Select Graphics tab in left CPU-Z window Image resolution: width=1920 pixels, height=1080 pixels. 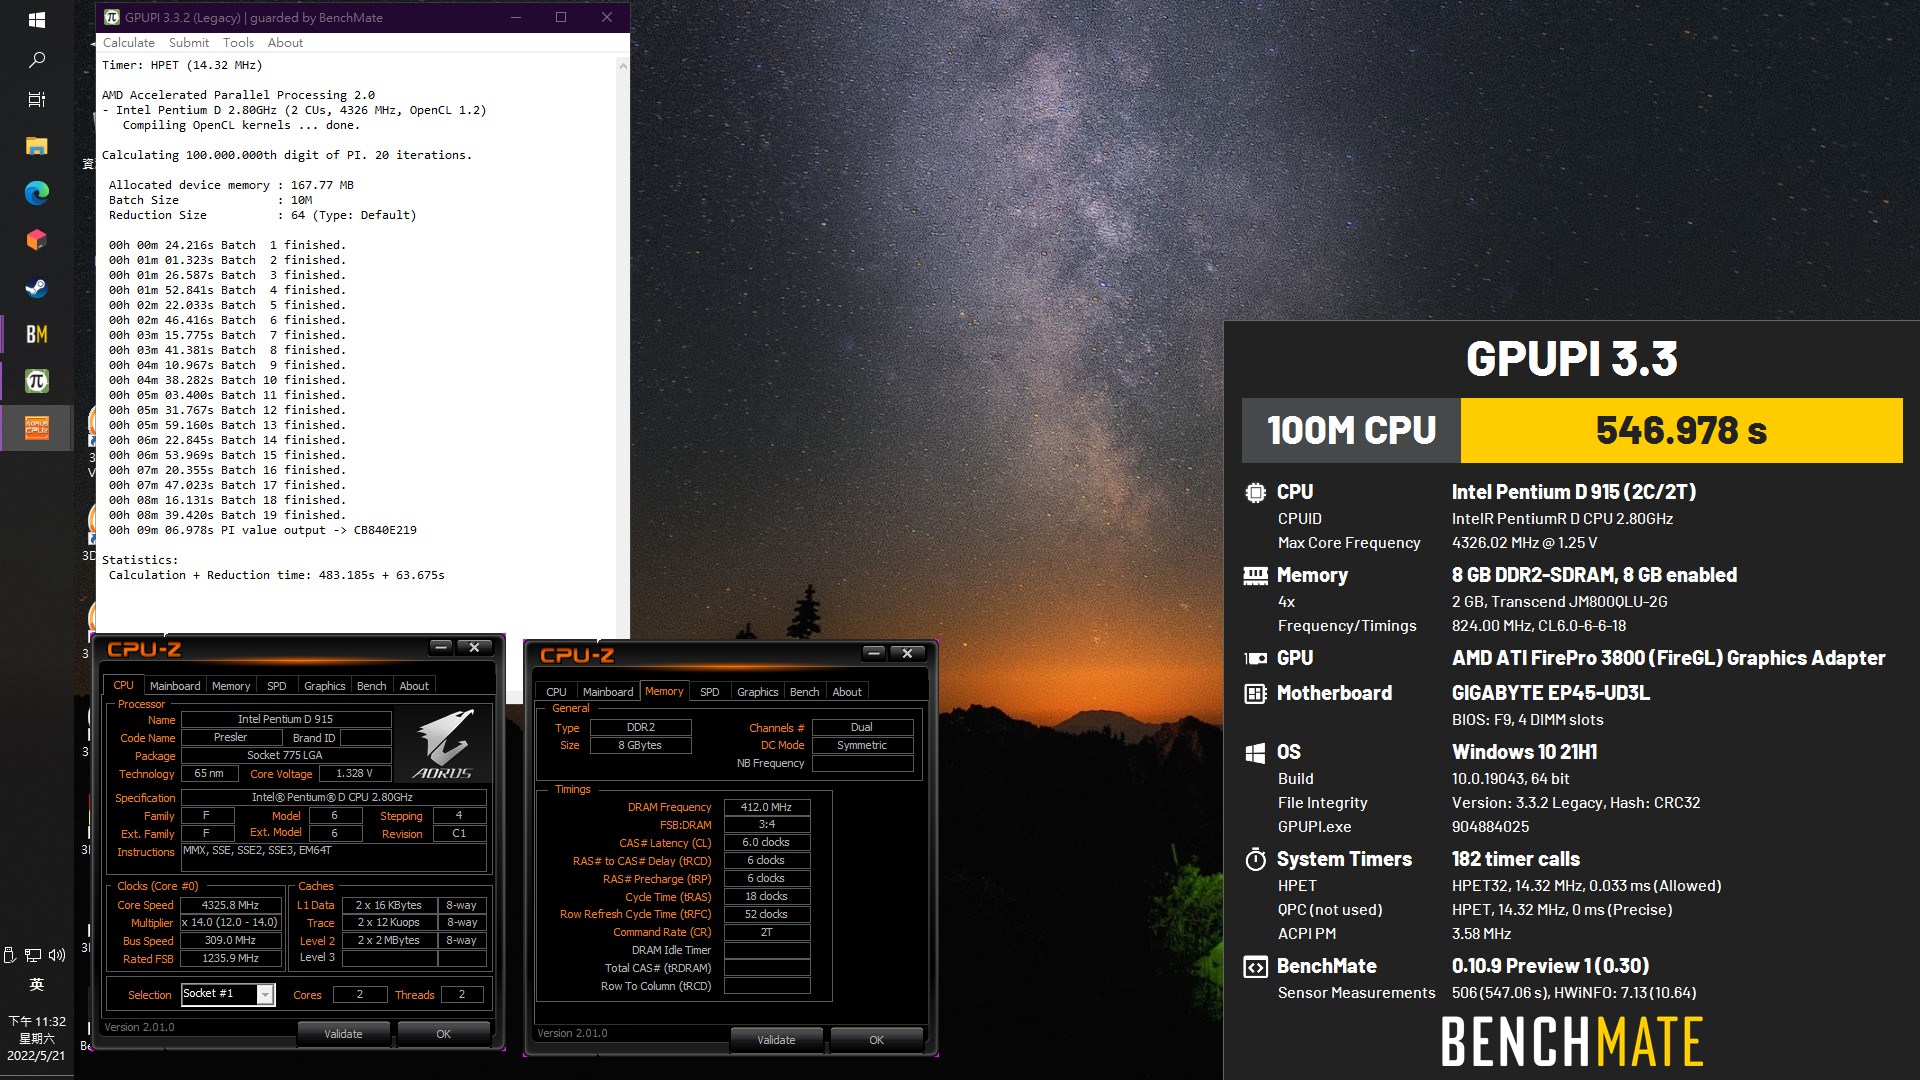(x=325, y=686)
